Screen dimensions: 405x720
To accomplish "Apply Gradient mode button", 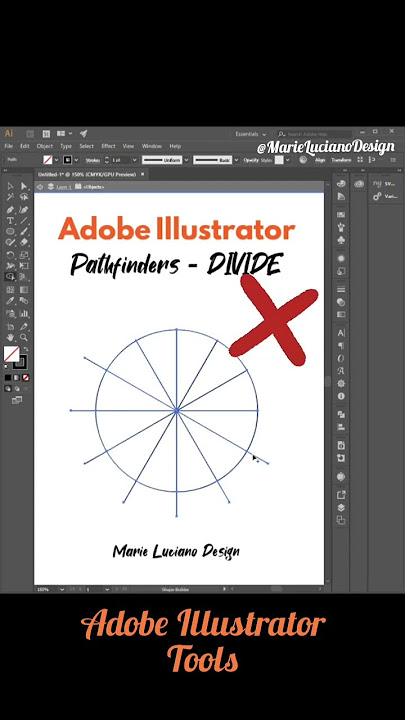I will (x=17, y=377).
